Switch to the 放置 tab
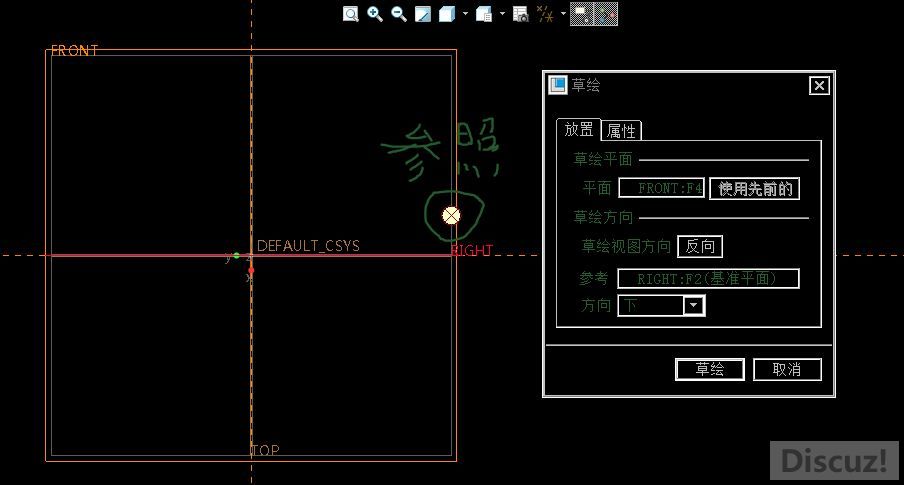Screen dimensions: 904x485 tap(578, 129)
